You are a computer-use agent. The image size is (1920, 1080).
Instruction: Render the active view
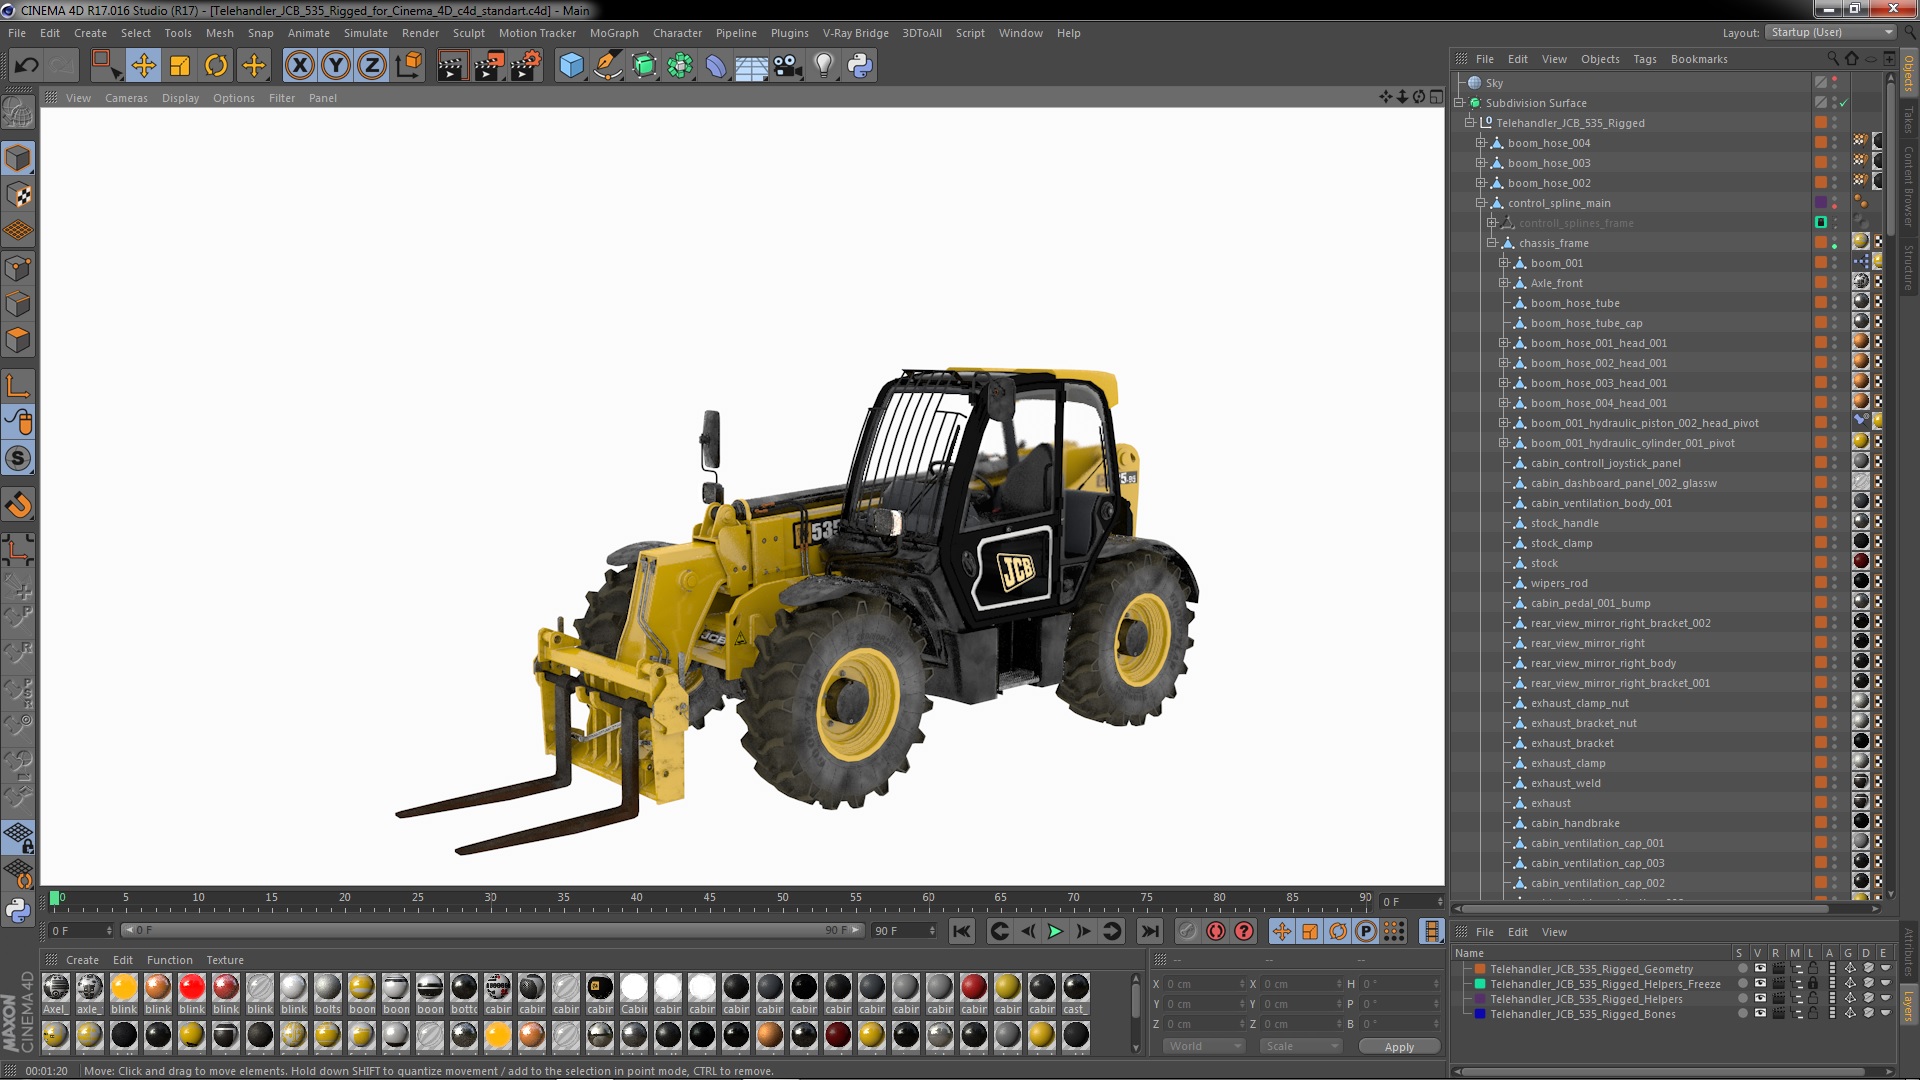click(x=452, y=66)
